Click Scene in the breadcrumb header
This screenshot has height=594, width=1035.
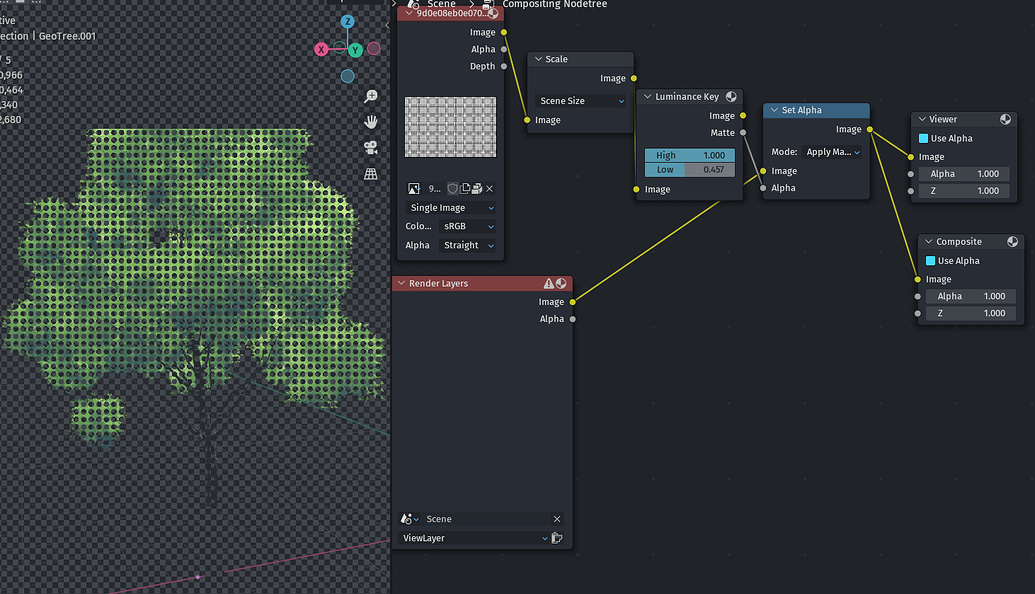pos(441,4)
